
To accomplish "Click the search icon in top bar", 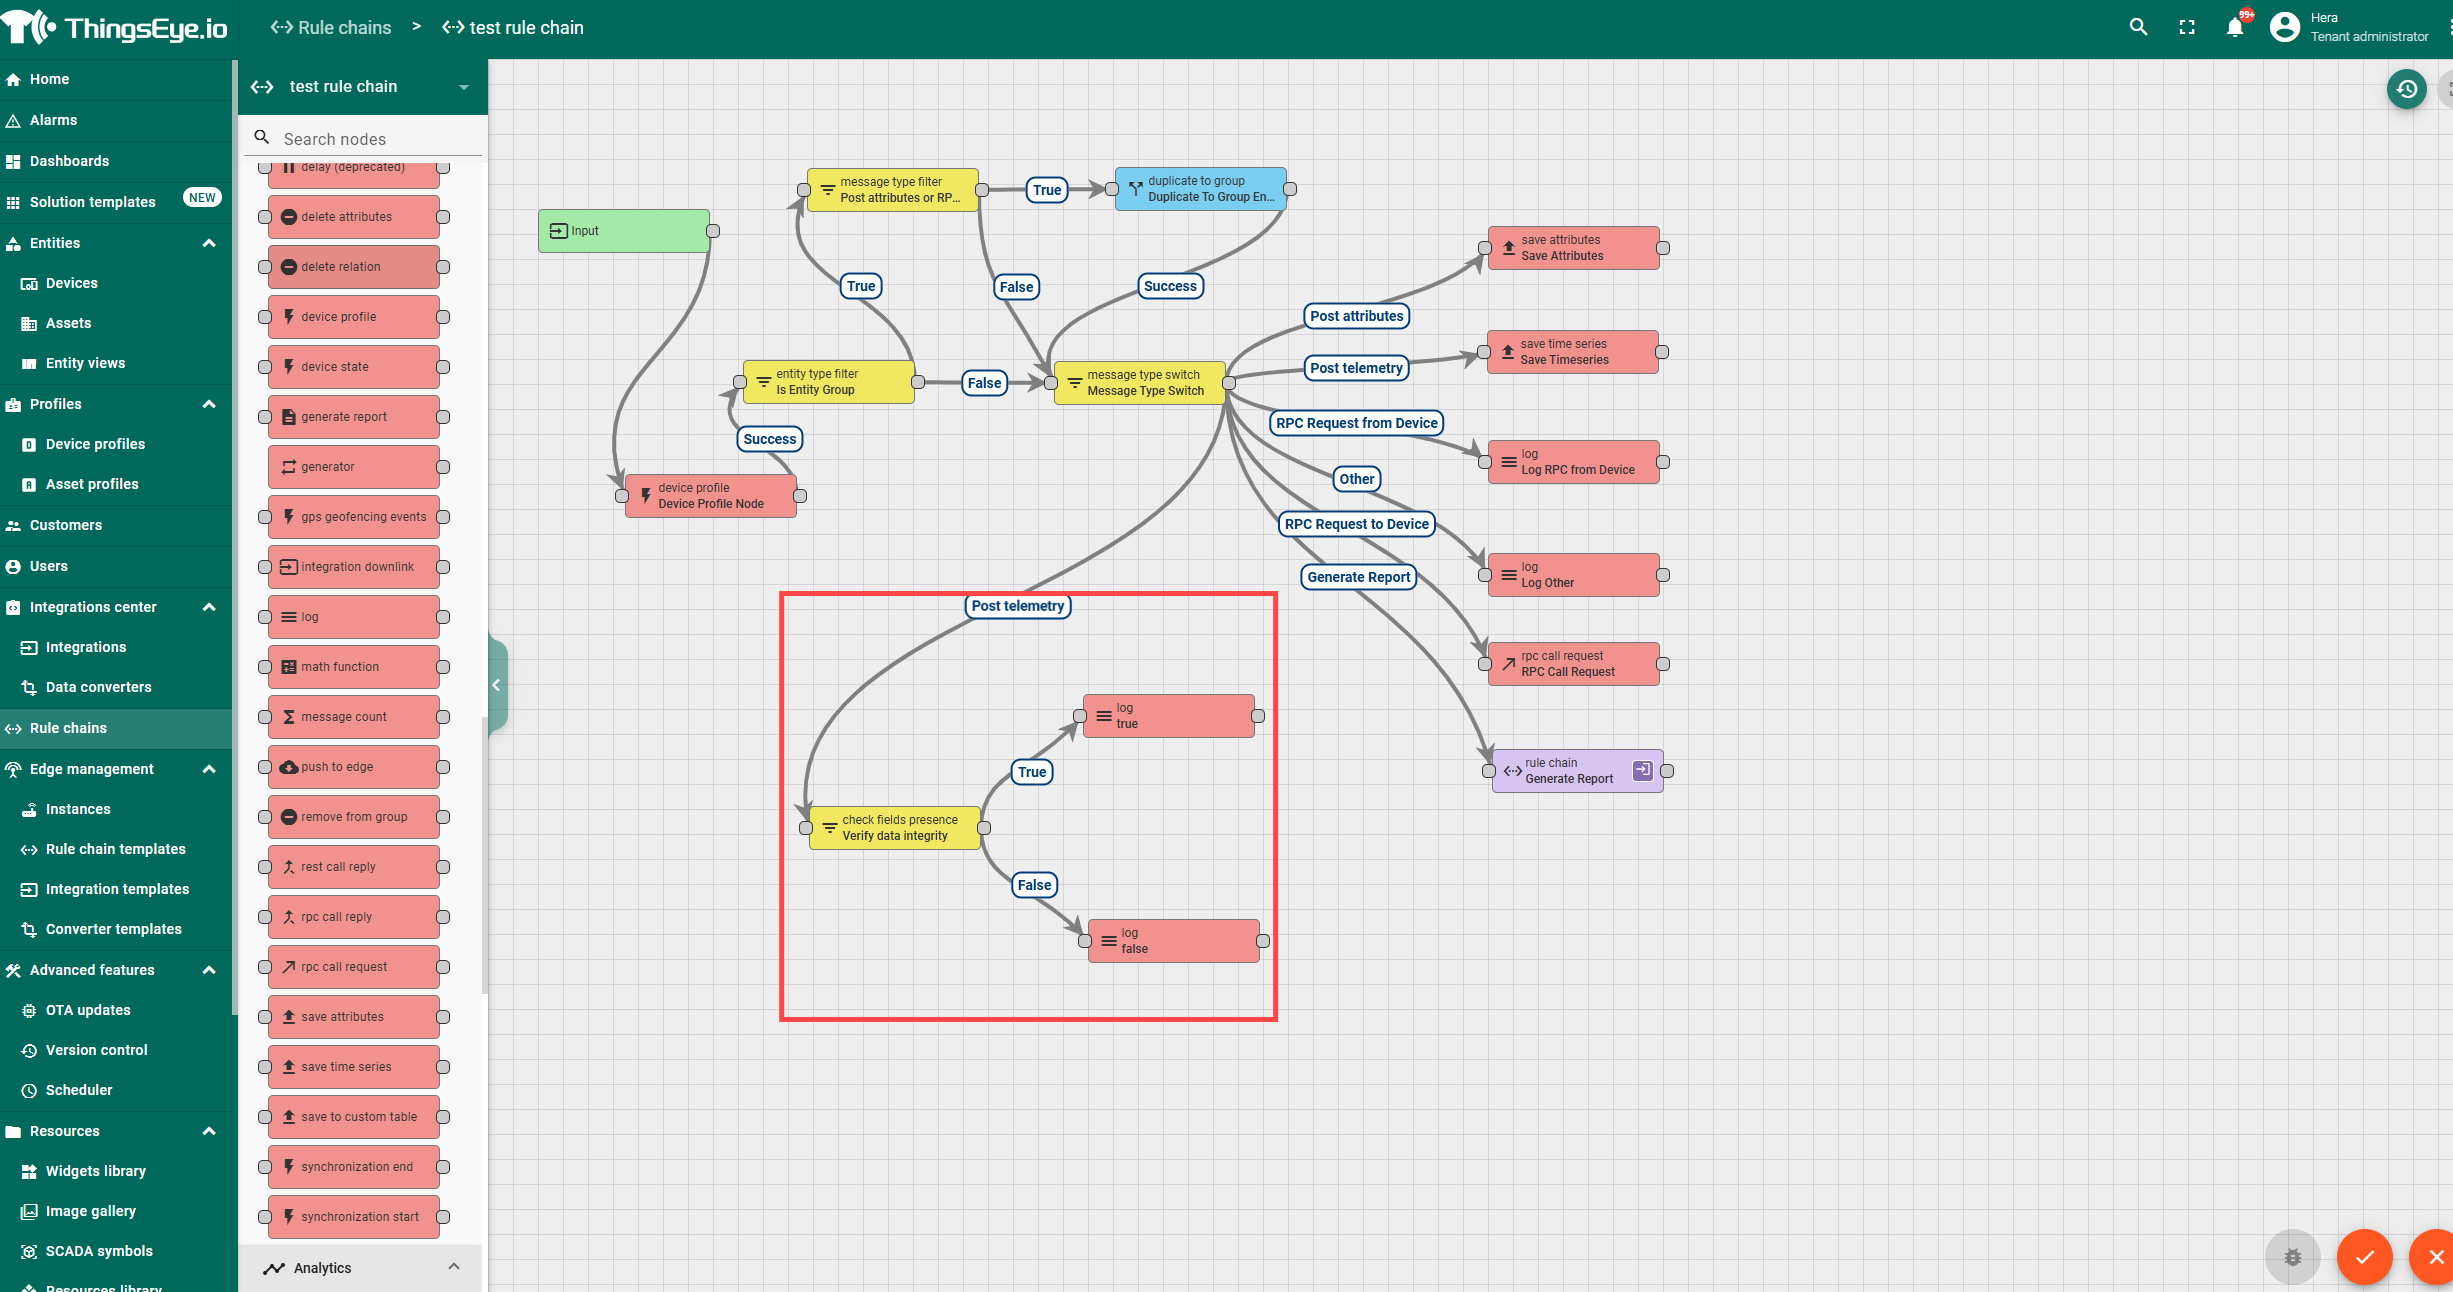I will 2138,27.
